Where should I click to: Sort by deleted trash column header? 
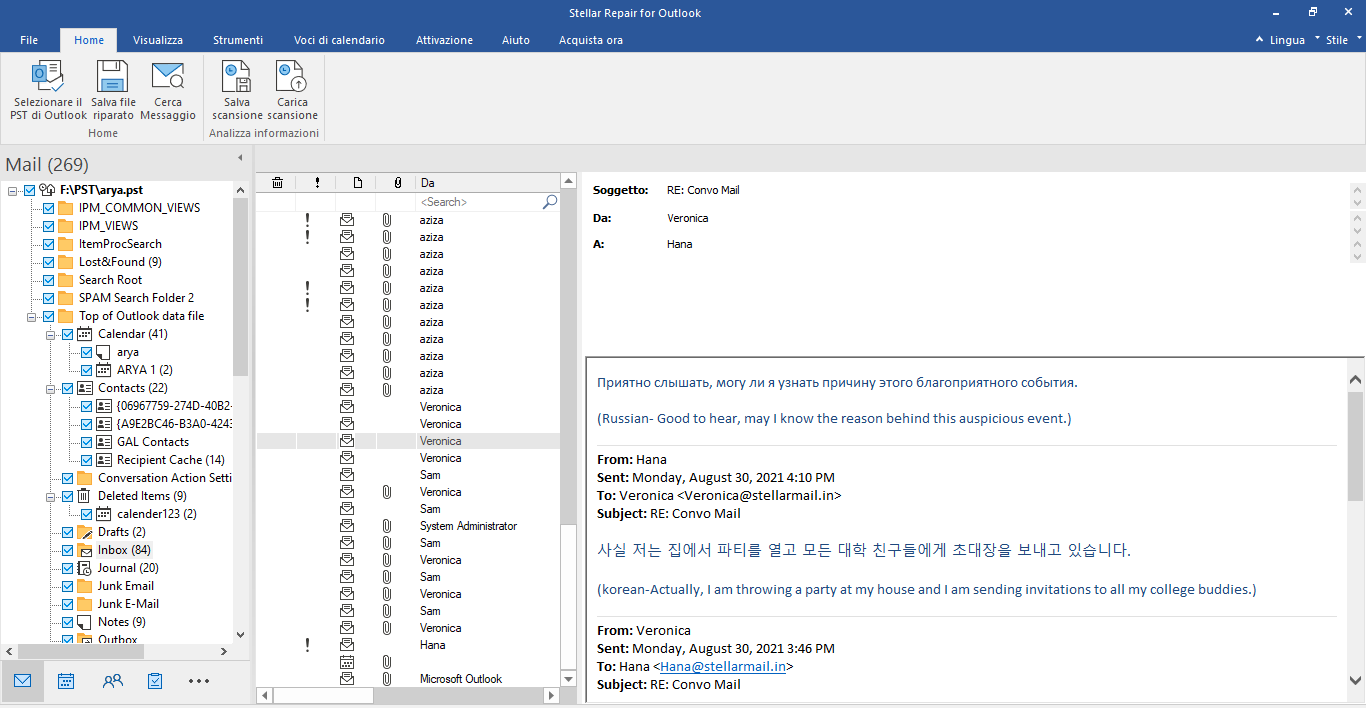(x=277, y=182)
